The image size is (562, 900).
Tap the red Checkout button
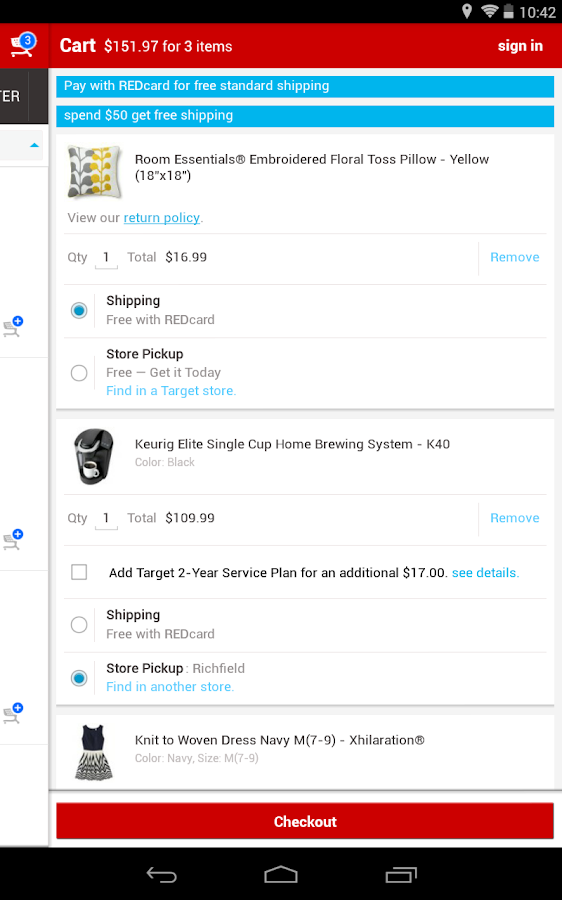click(x=305, y=821)
